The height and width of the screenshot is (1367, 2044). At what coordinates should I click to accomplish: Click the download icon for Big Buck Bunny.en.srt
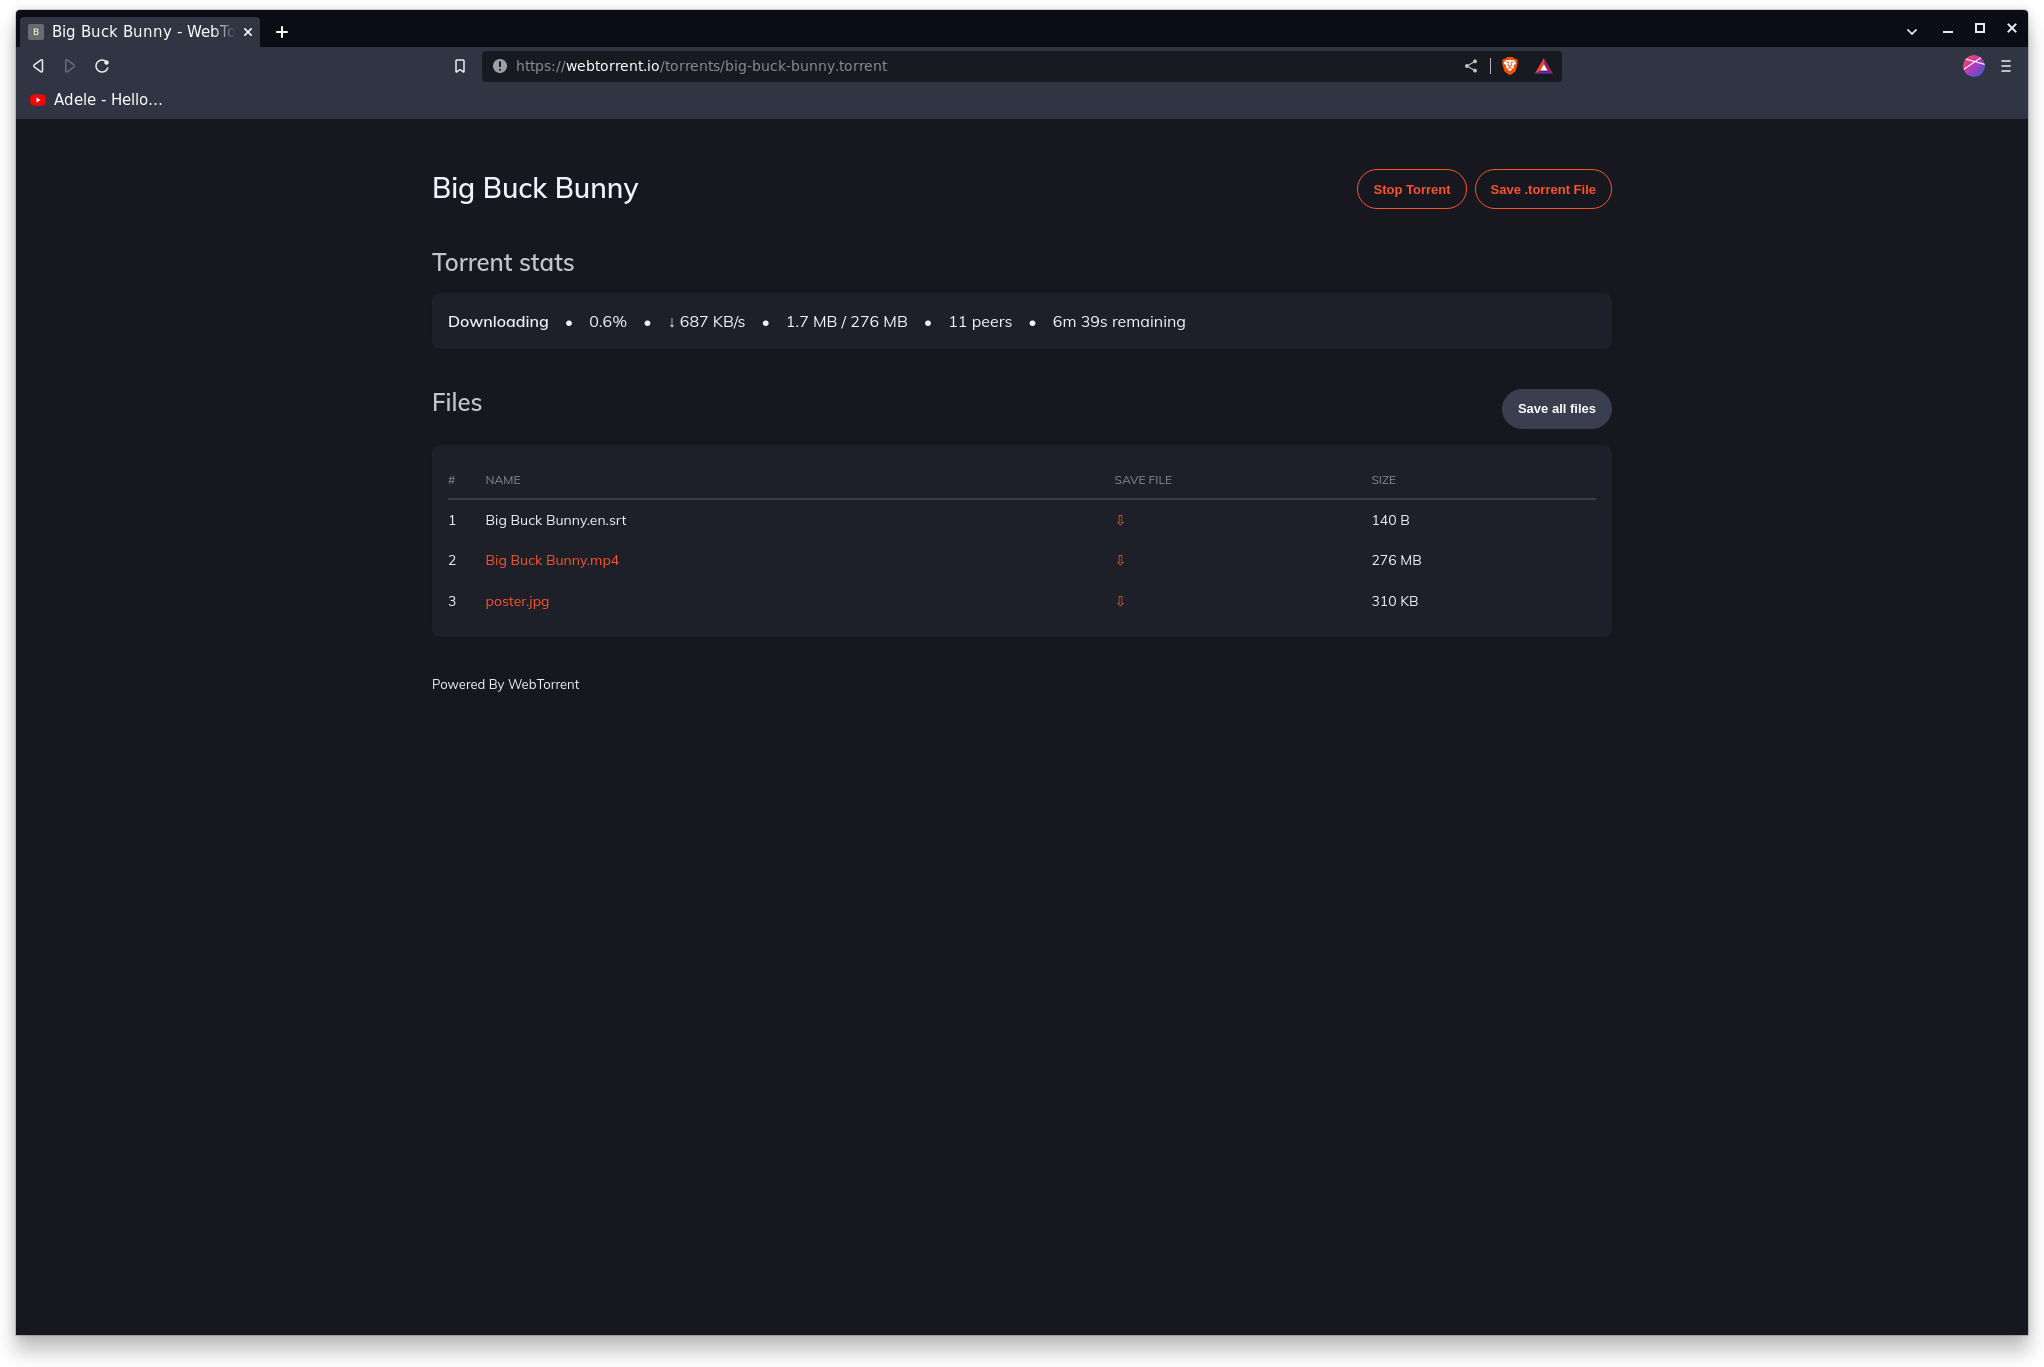(x=1120, y=520)
